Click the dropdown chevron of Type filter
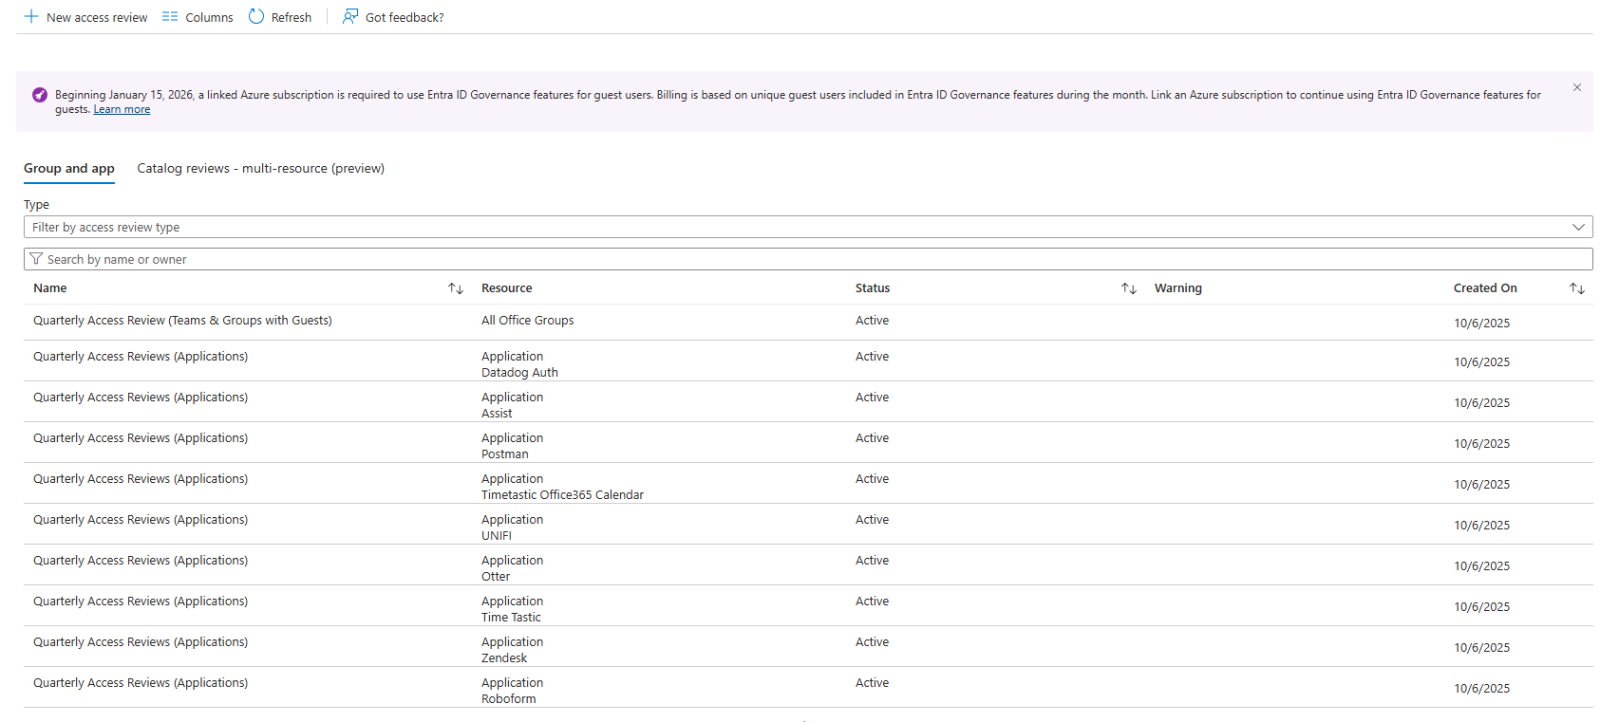Image resolution: width=1600 pixels, height=722 pixels. [x=1578, y=227]
